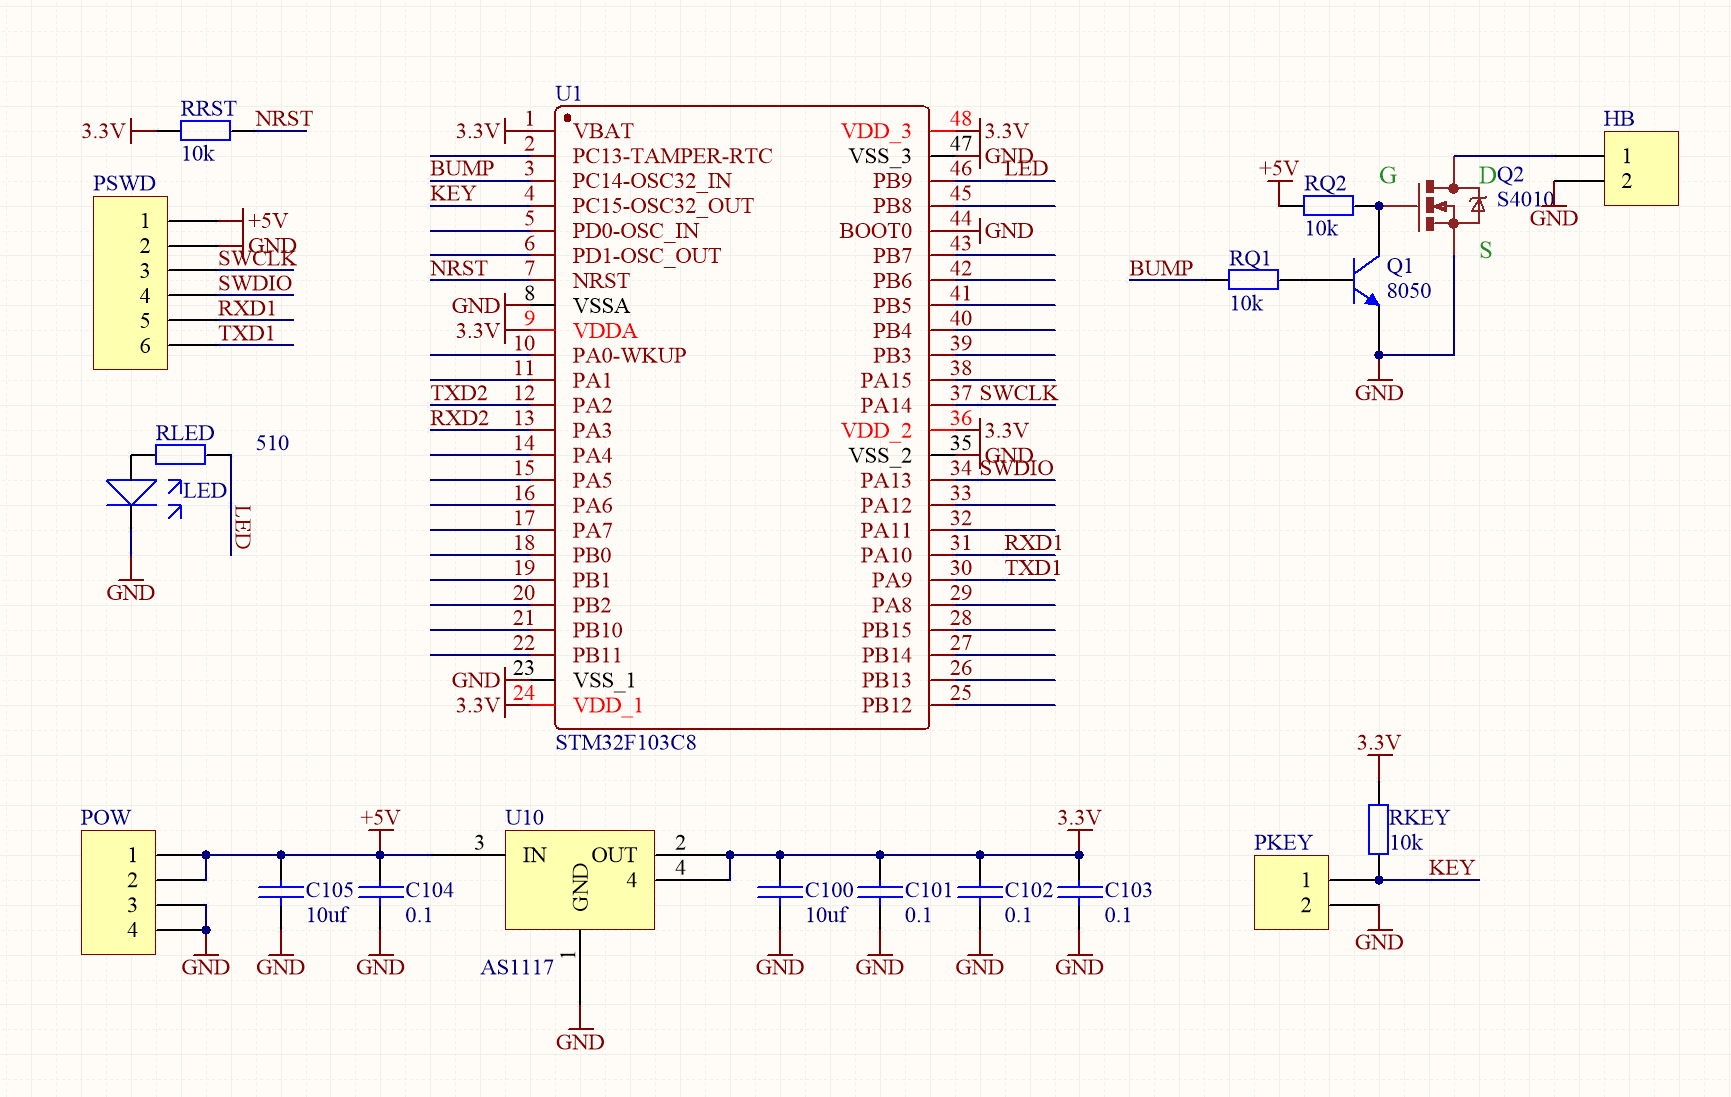
Task: Click the 10uf value under C100
Action: pyautogui.click(x=826, y=915)
